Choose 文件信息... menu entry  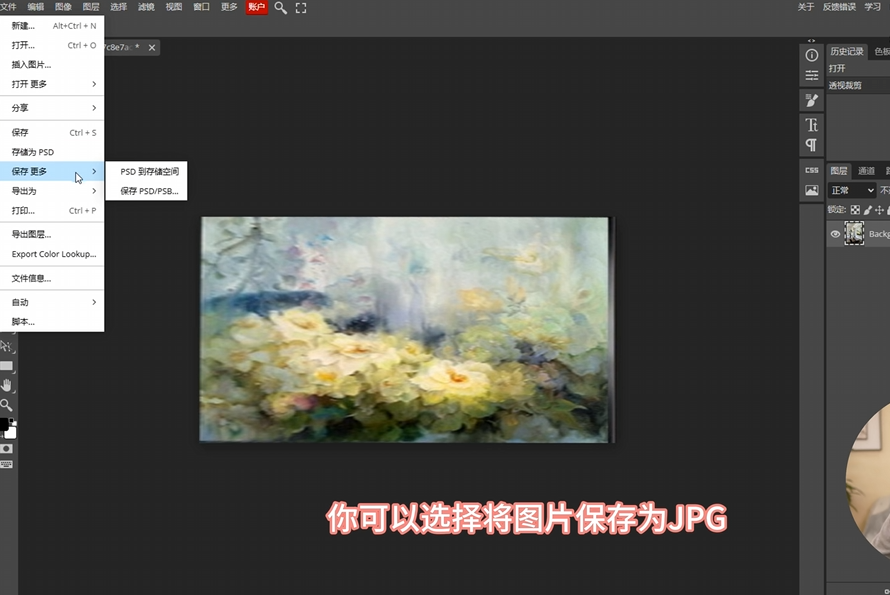tap(52, 278)
